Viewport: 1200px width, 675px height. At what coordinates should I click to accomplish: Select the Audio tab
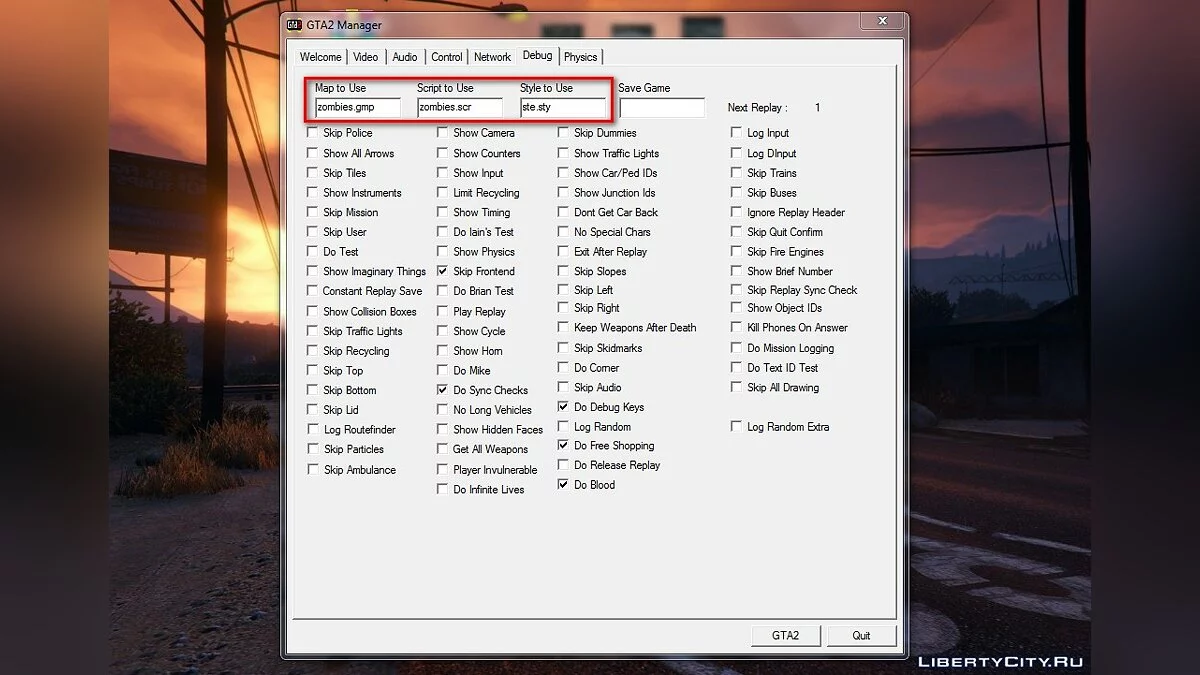click(405, 57)
